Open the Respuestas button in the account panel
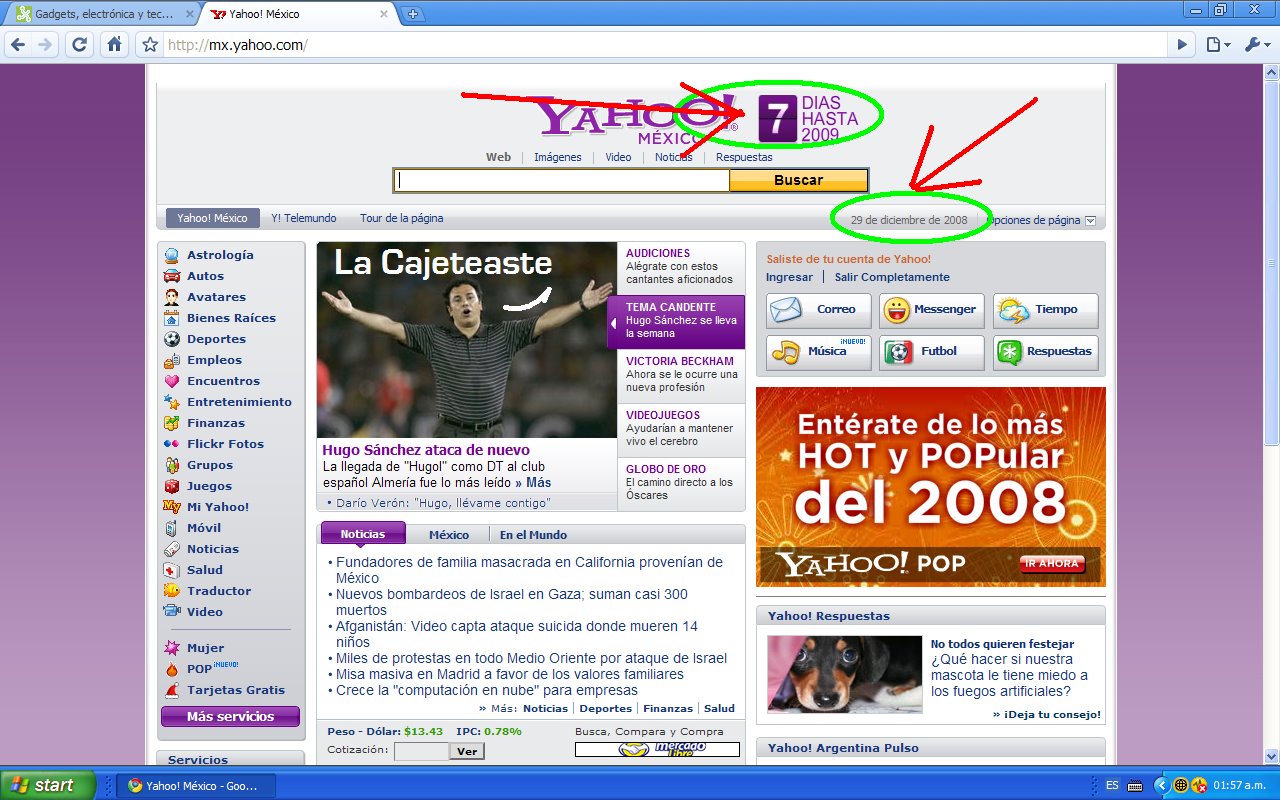 tap(1045, 352)
